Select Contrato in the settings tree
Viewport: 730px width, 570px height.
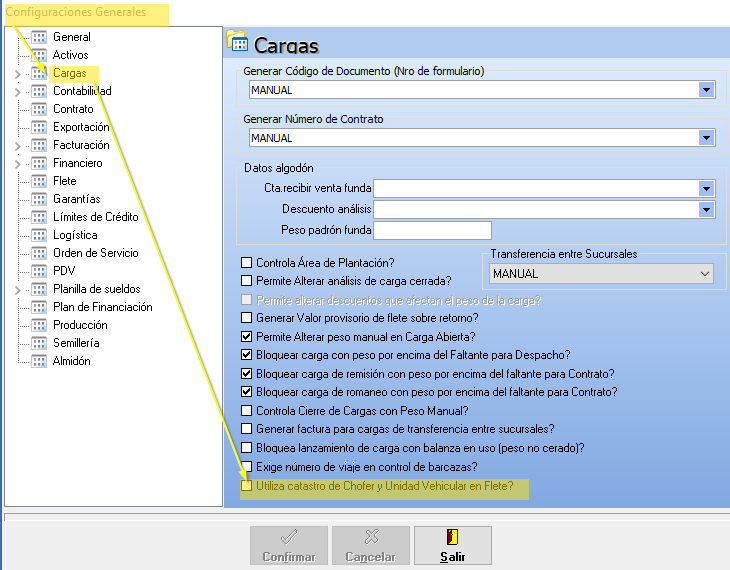pos(73,109)
